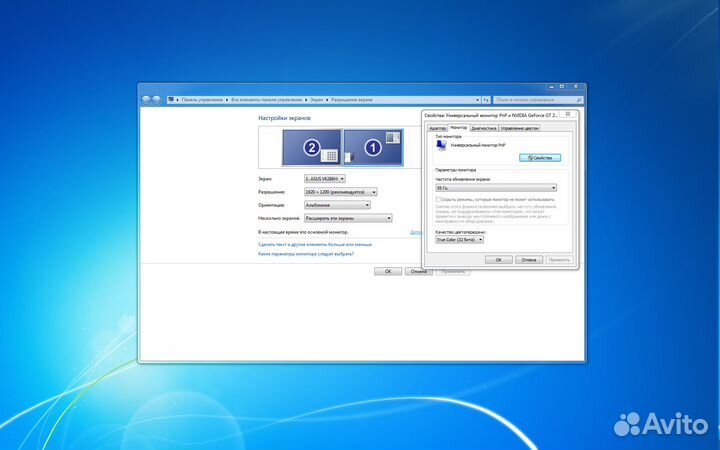Select monitor 1 thumbnail in display arrangement
This screenshot has height=450, width=720.
pyautogui.click(x=372, y=149)
